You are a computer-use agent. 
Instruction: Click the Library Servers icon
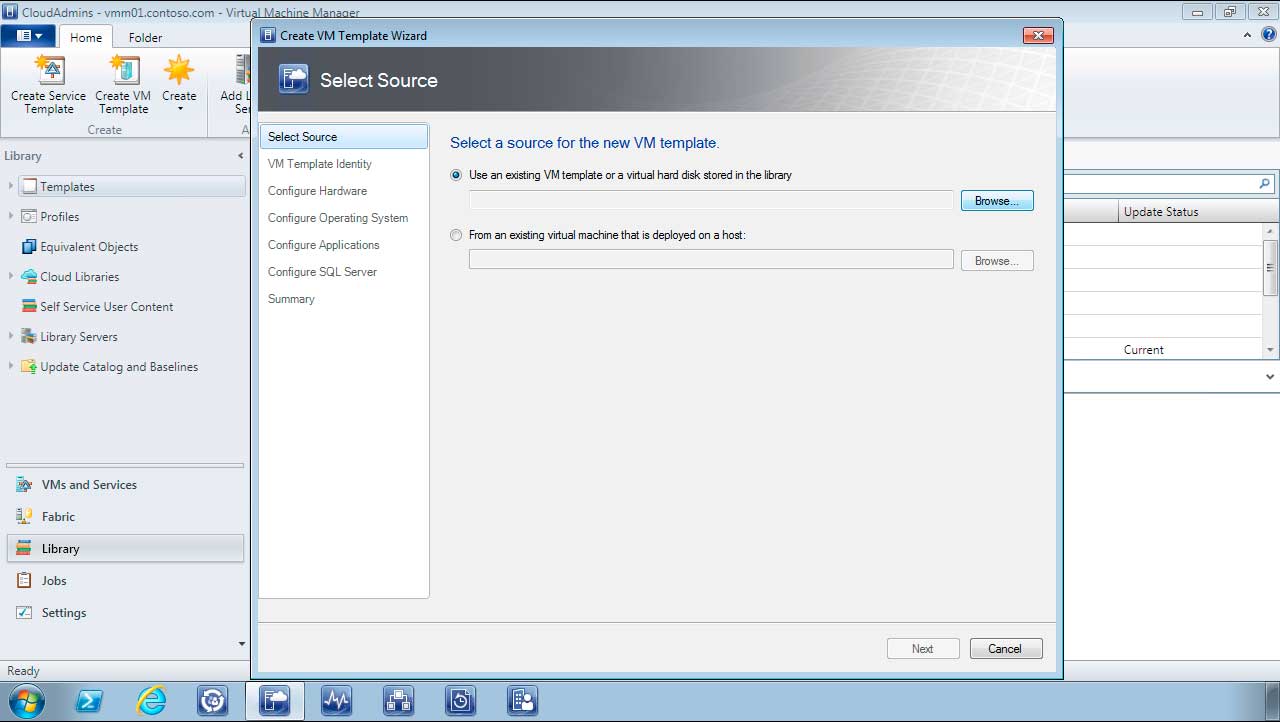tap(29, 336)
